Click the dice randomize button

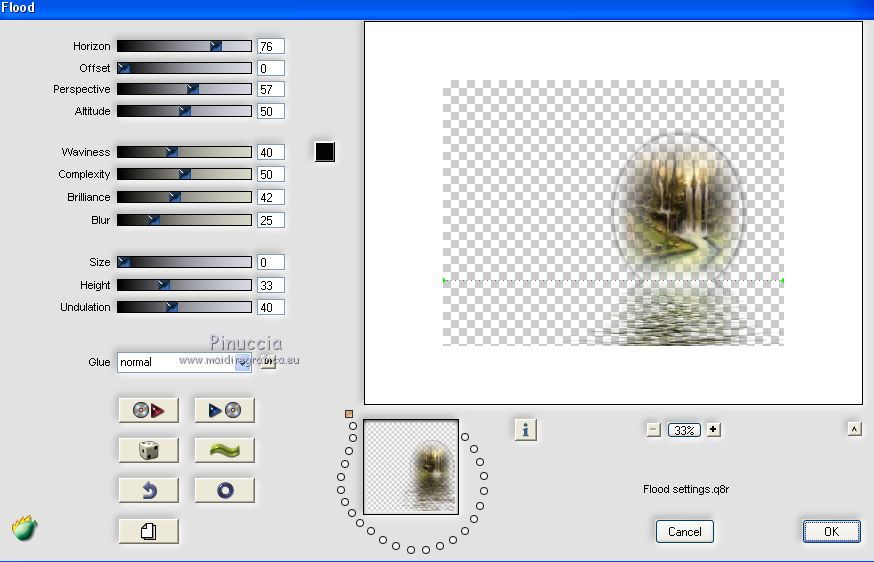tap(149, 450)
